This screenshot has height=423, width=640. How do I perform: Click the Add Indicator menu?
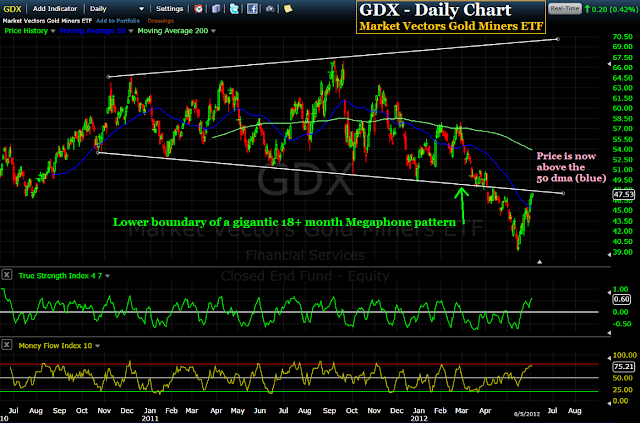coord(55,9)
